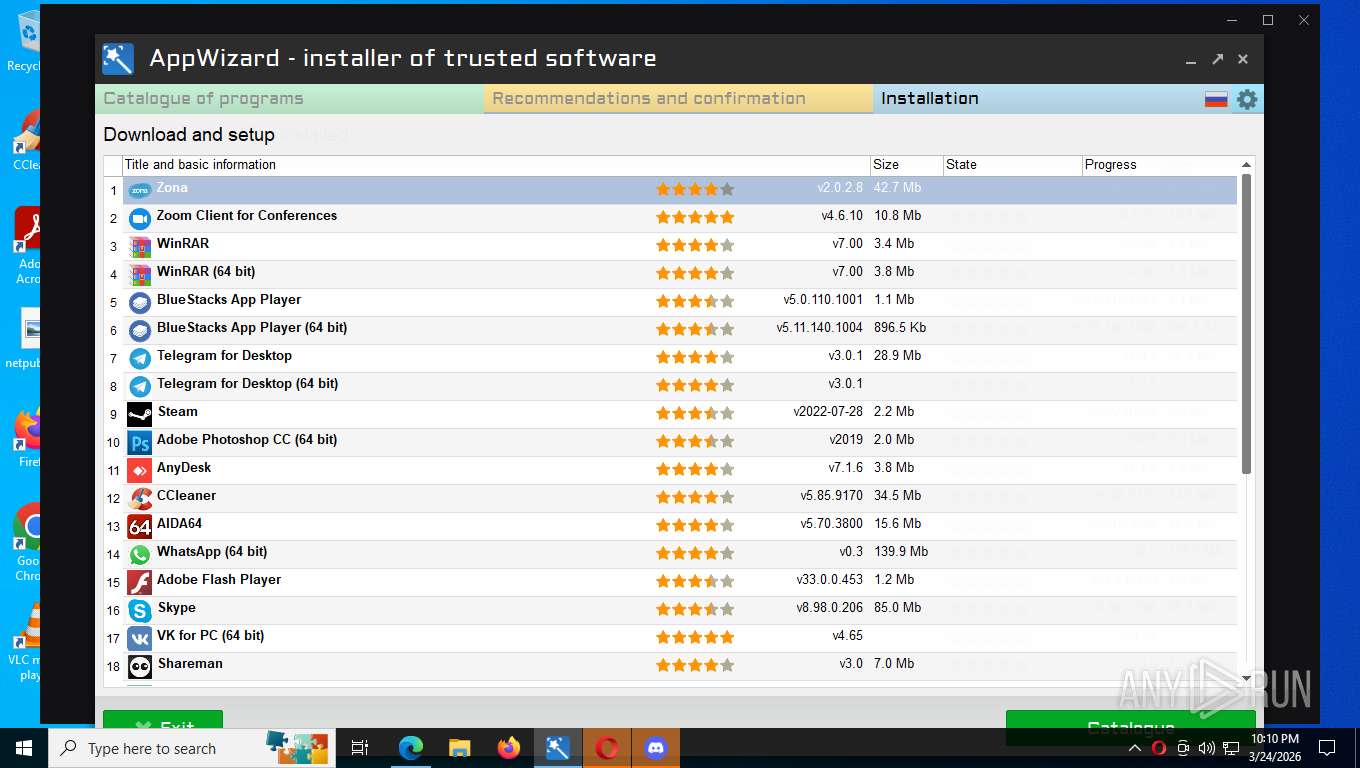Open Discord from the taskbar
Screen dimensions: 1360x768
tap(656, 748)
